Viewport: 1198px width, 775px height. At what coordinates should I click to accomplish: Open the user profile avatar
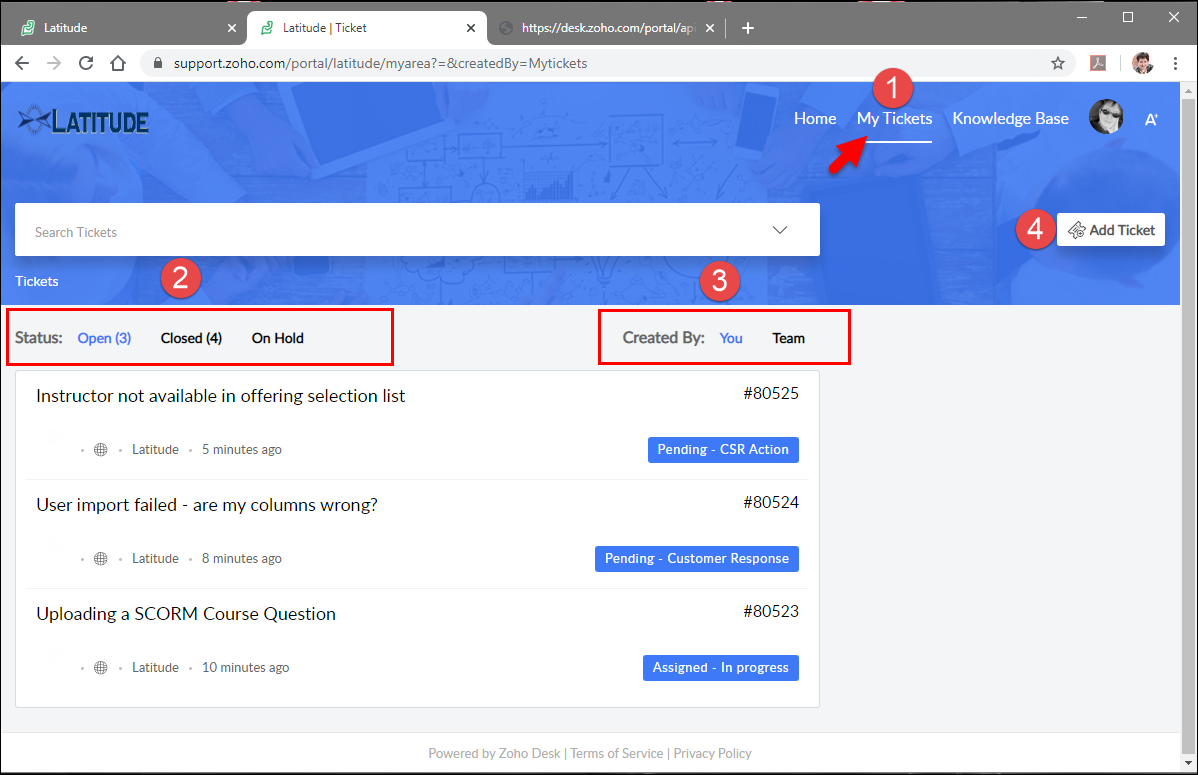click(1105, 118)
